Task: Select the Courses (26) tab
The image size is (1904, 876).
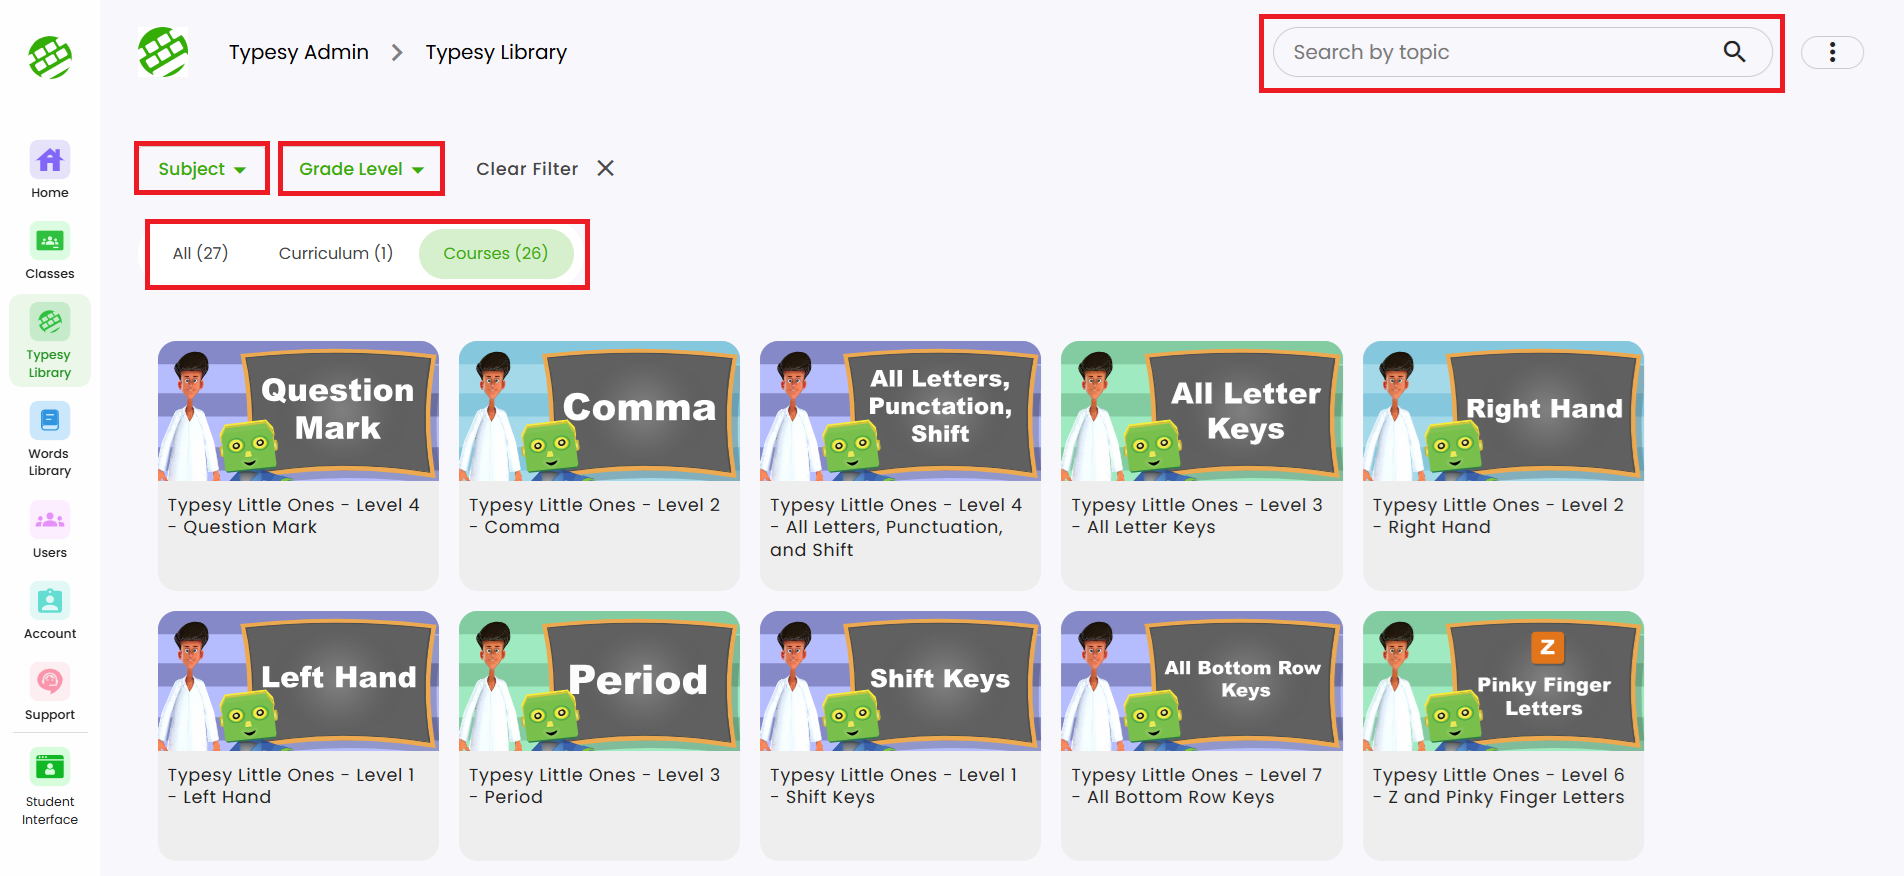Action: [496, 253]
